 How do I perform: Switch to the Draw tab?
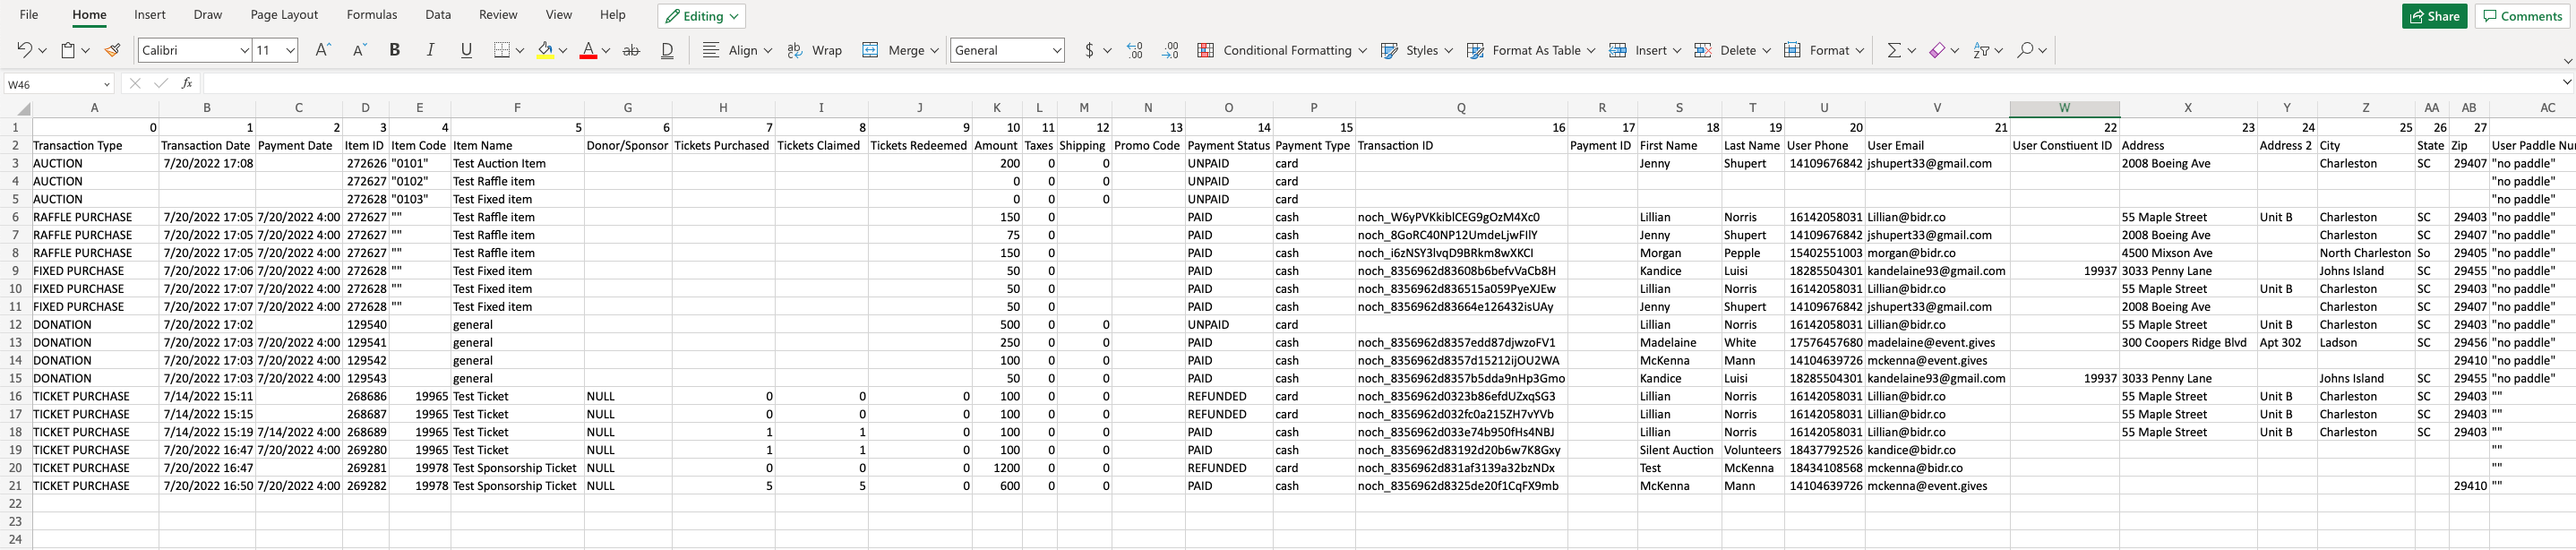(x=208, y=15)
